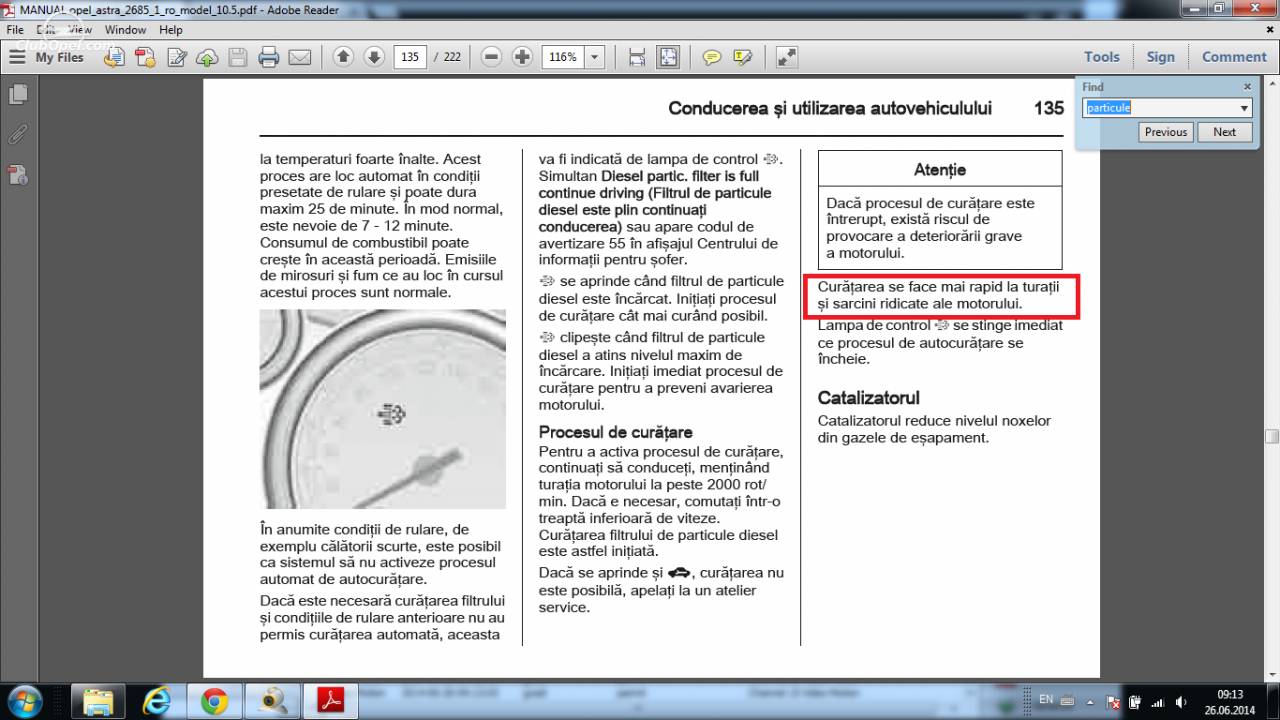Click the fit one full page icon

[x=668, y=57]
